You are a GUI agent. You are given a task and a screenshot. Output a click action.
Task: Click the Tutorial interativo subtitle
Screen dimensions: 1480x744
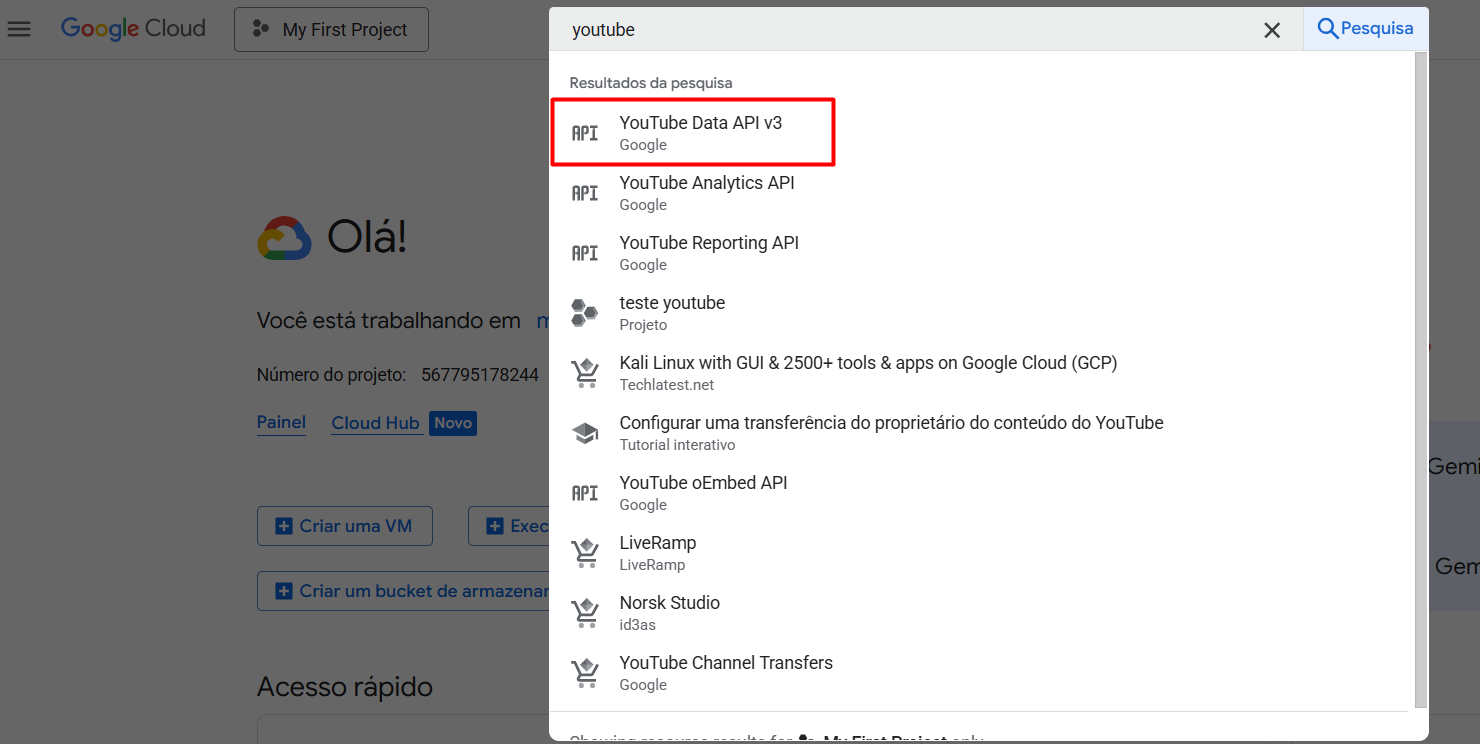tap(677, 445)
